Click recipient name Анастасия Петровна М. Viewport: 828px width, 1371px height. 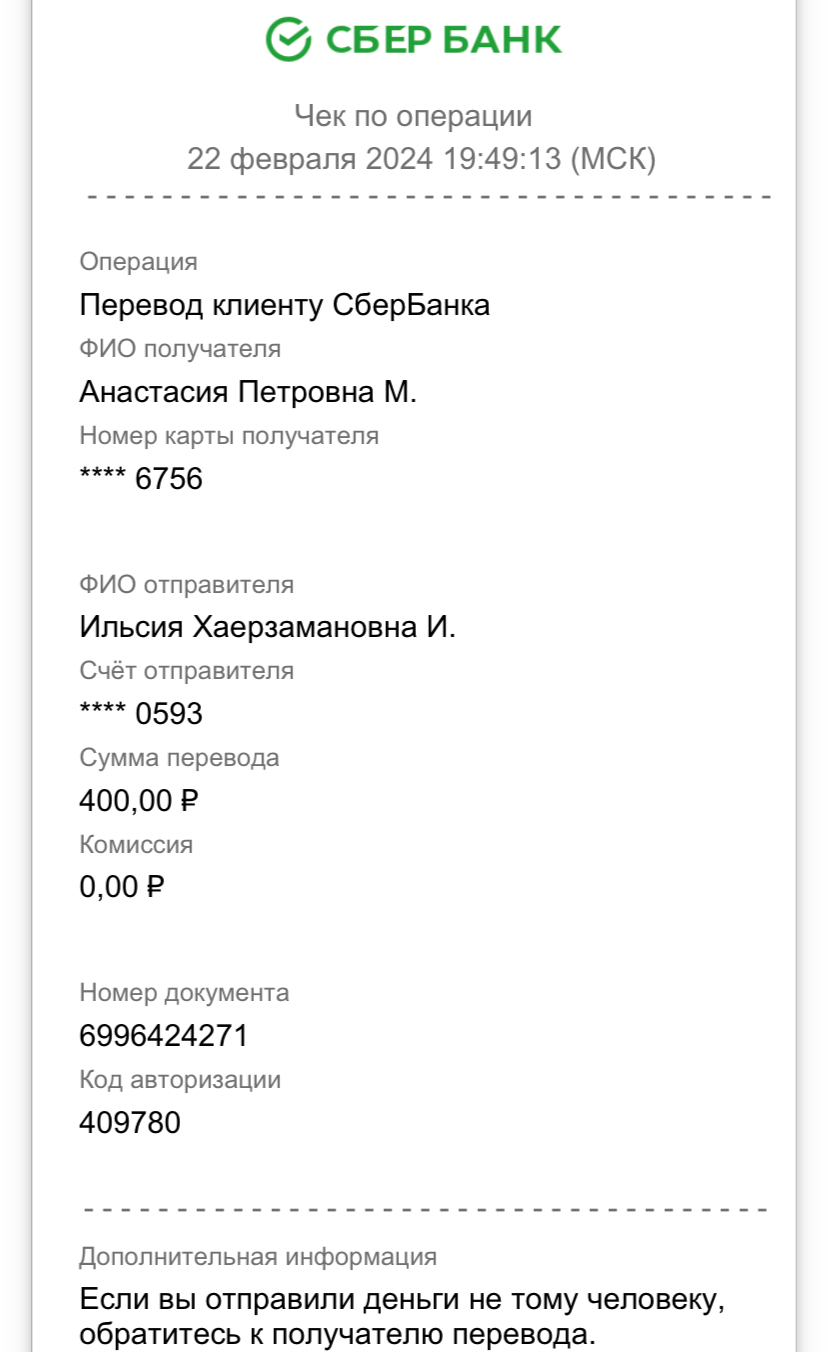coord(248,392)
